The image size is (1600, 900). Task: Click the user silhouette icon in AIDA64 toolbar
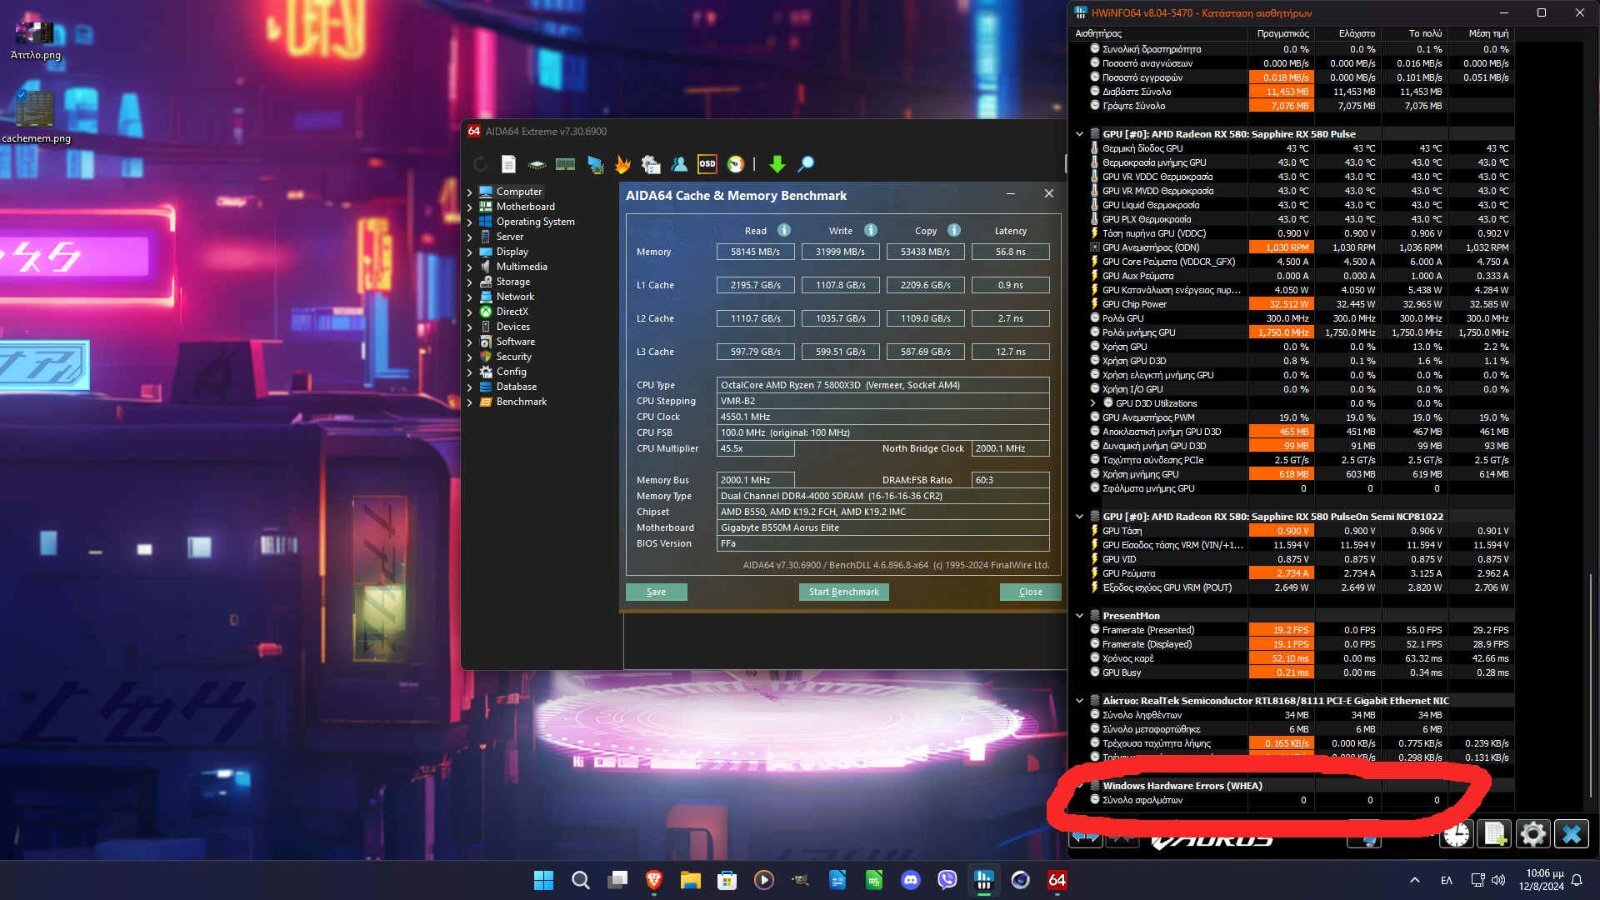coord(680,164)
